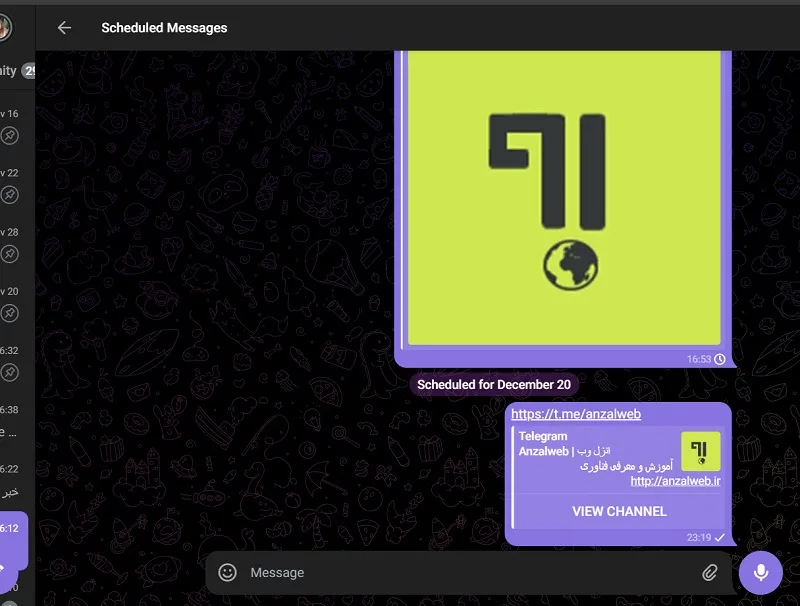Viewport: 800px width, 606px height.
Task: Select the highlighted chat at 6:12
Action: pos(14,541)
